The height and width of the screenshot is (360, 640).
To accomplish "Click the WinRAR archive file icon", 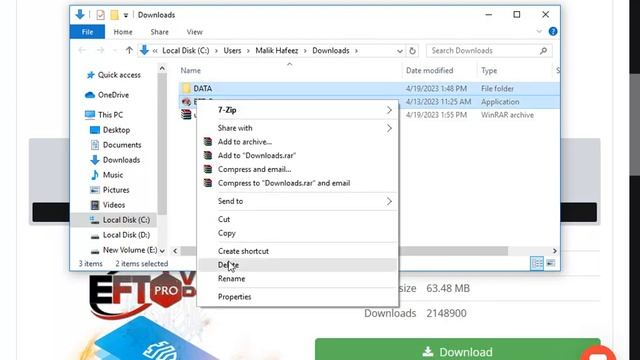I will (x=186, y=115).
